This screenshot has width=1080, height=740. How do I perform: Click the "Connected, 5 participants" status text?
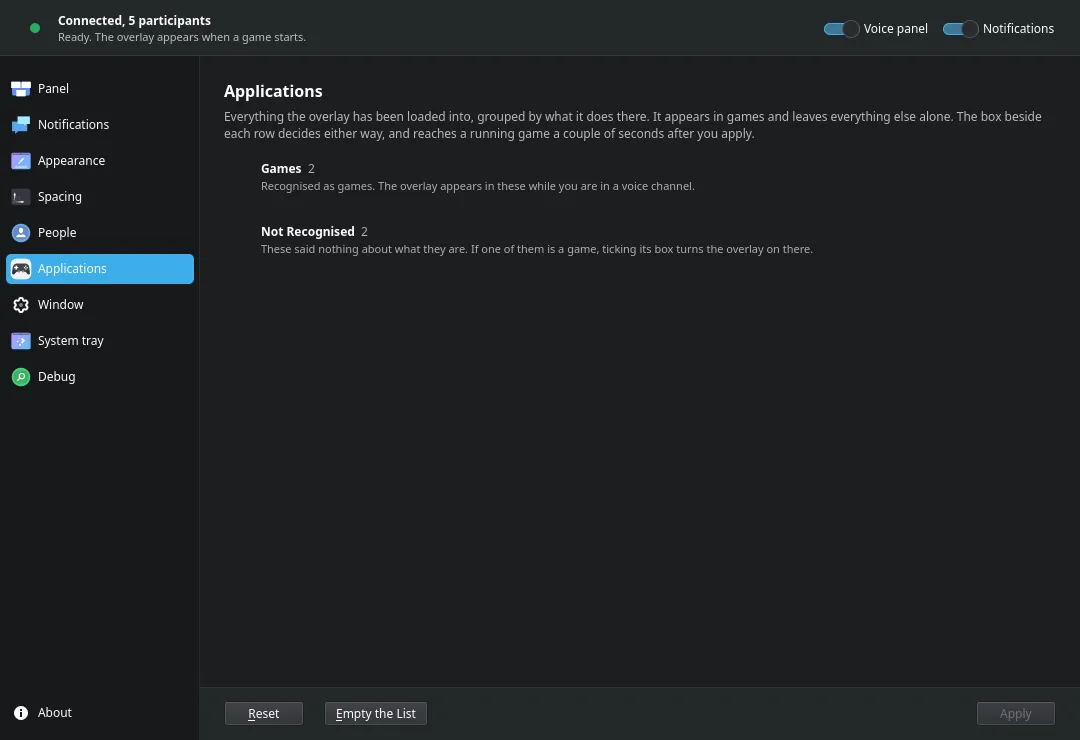[134, 21]
